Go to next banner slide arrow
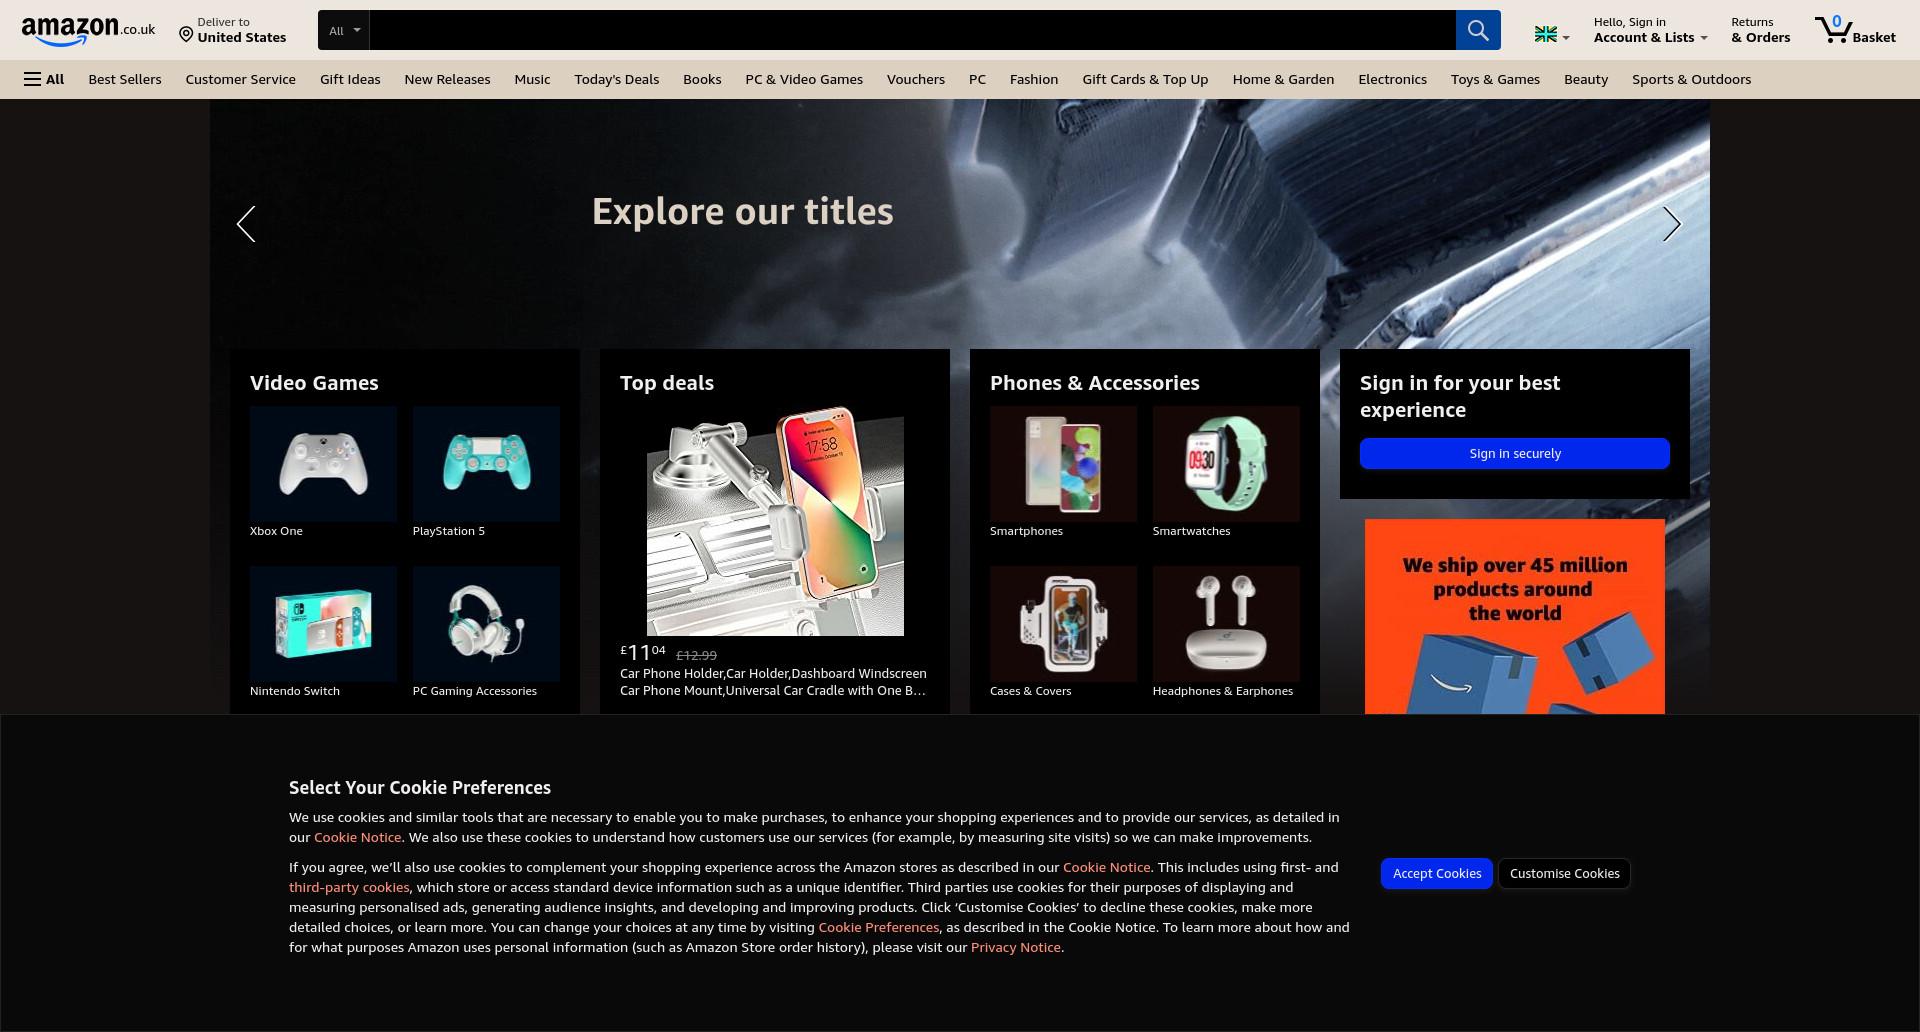This screenshot has width=1920, height=1032. [1672, 224]
